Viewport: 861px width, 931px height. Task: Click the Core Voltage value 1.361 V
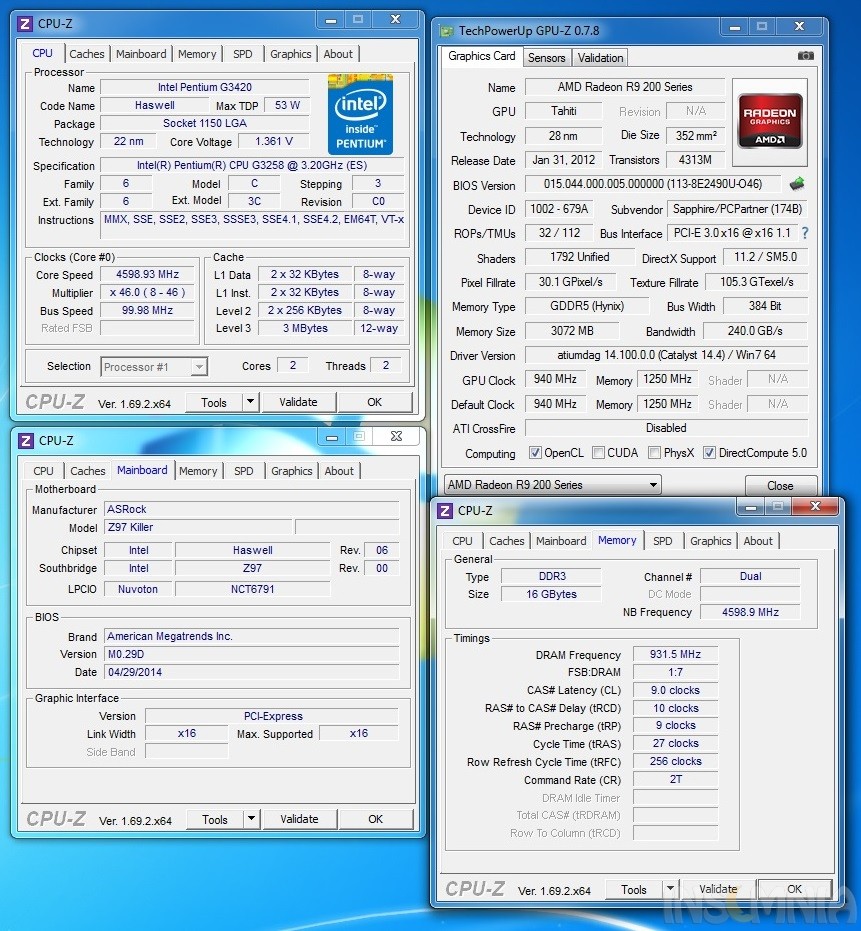pyautogui.click(x=274, y=141)
